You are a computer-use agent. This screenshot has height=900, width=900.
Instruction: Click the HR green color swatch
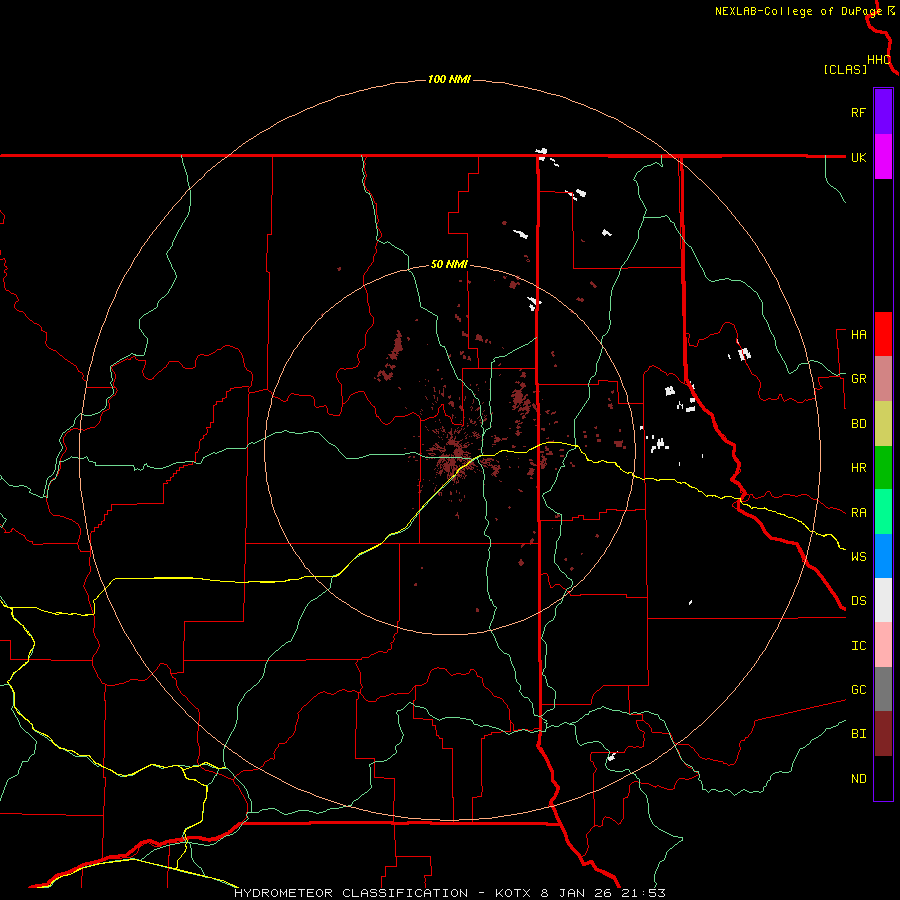click(x=883, y=468)
